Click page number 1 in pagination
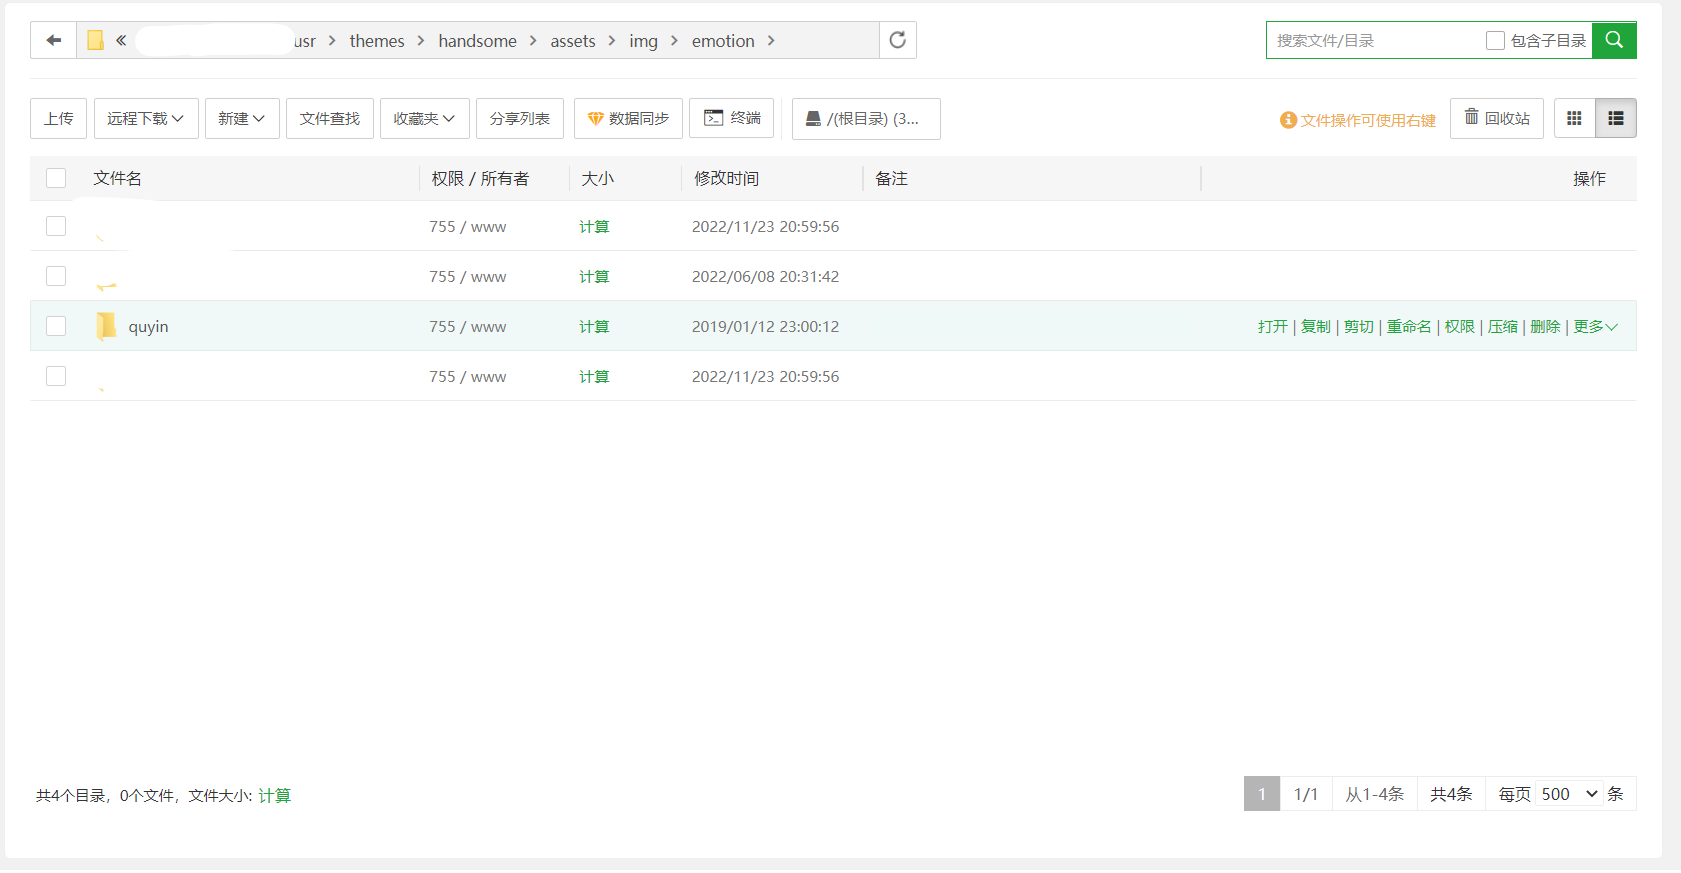 click(x=1262, y=794)
